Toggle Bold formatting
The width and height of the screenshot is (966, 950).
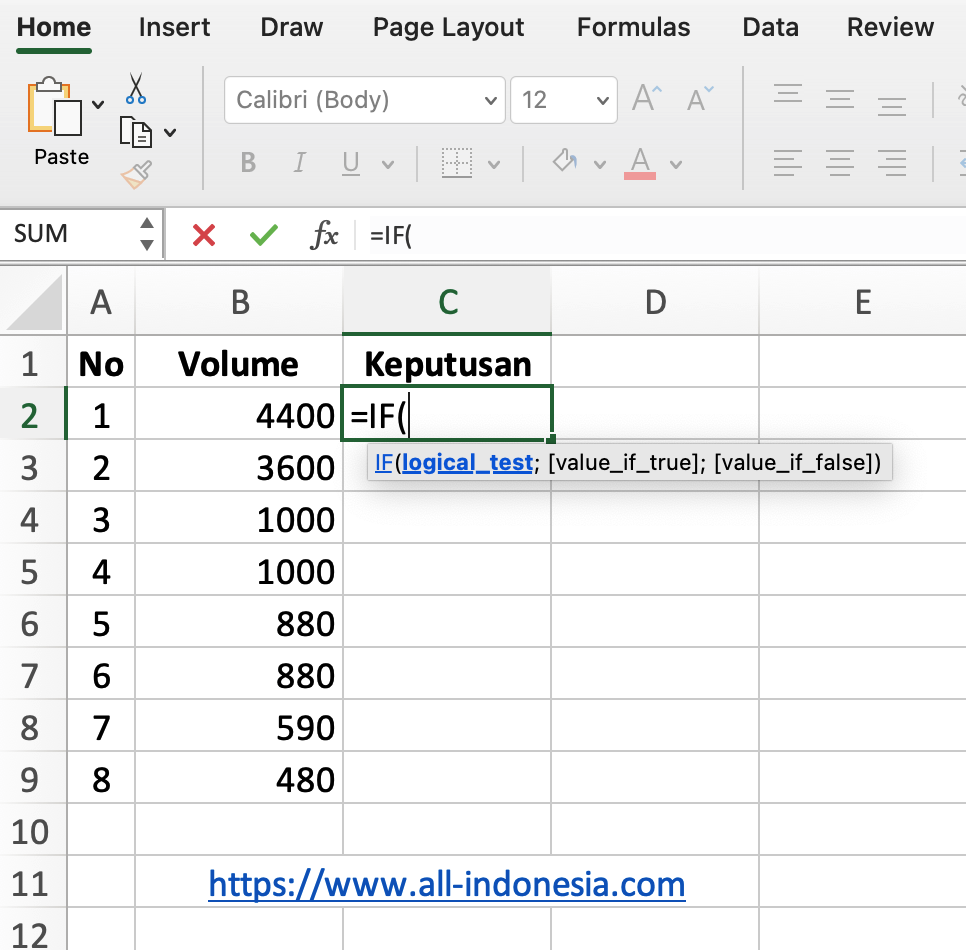coord(248,163)
